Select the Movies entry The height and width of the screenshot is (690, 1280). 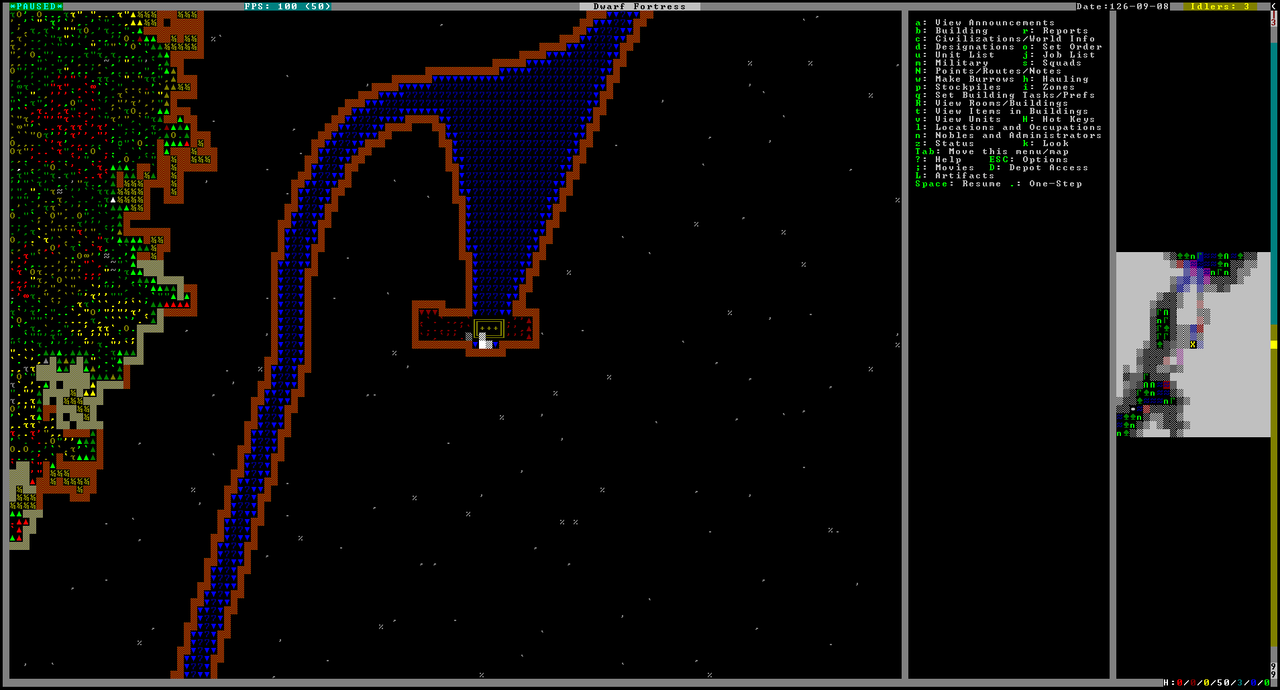[944, 167]
